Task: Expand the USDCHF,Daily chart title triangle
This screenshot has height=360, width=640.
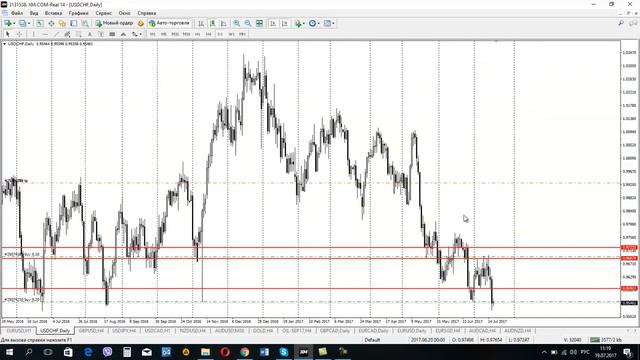Action: click(4, 44)
